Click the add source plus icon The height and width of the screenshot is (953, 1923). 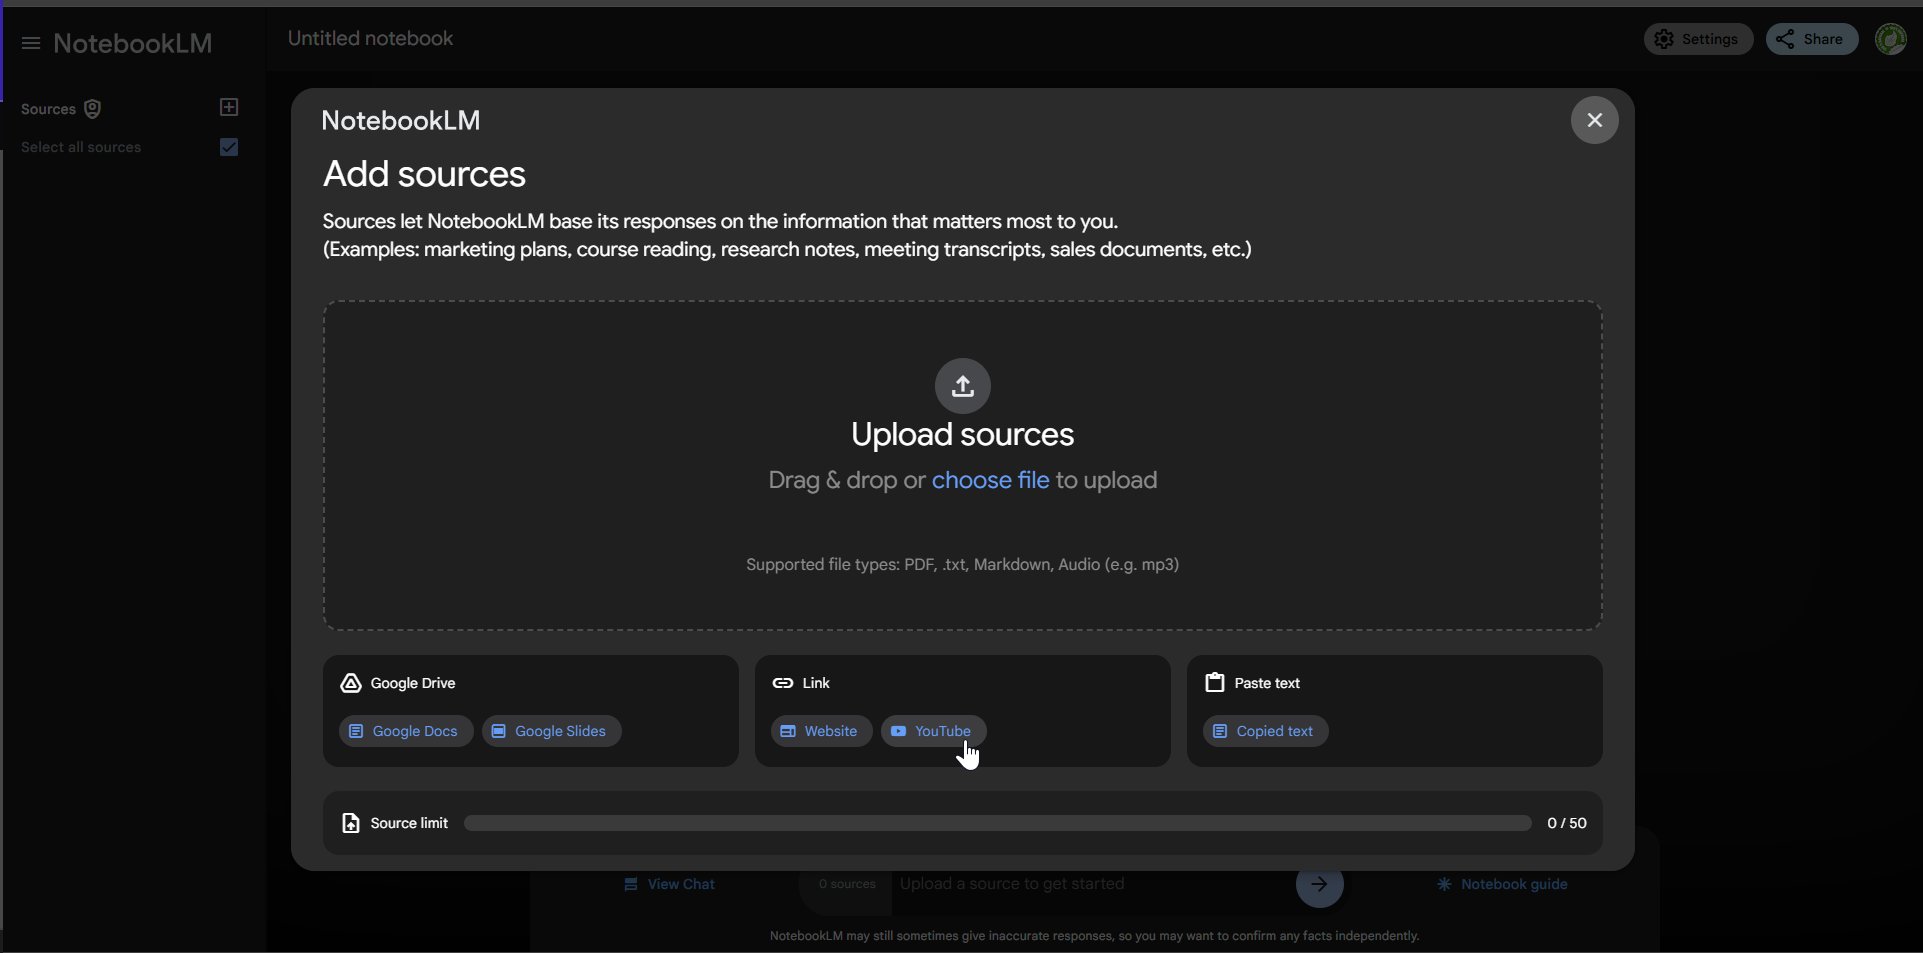(229, 107)
